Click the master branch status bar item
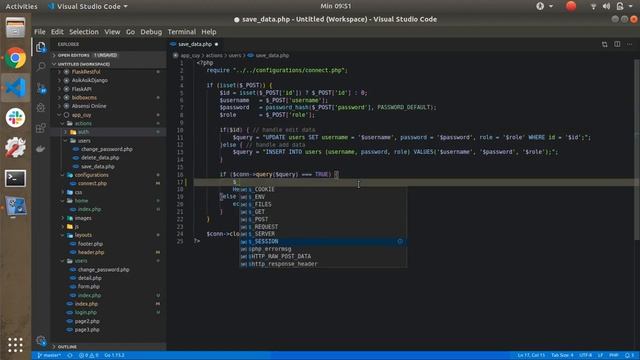Image resolution: width=640 pixels, height=360 pixels. click(49, 356)
